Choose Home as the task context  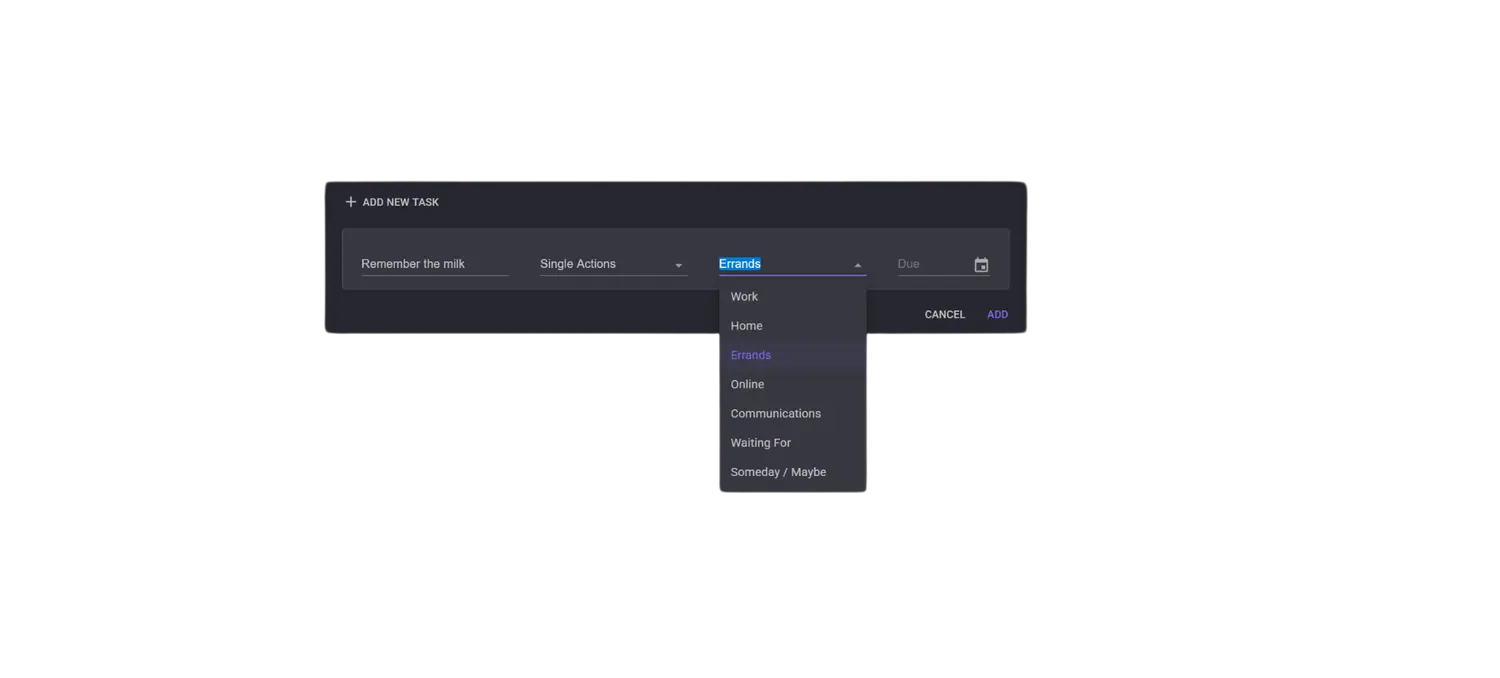pyautogui.click(x=746, y=325)
